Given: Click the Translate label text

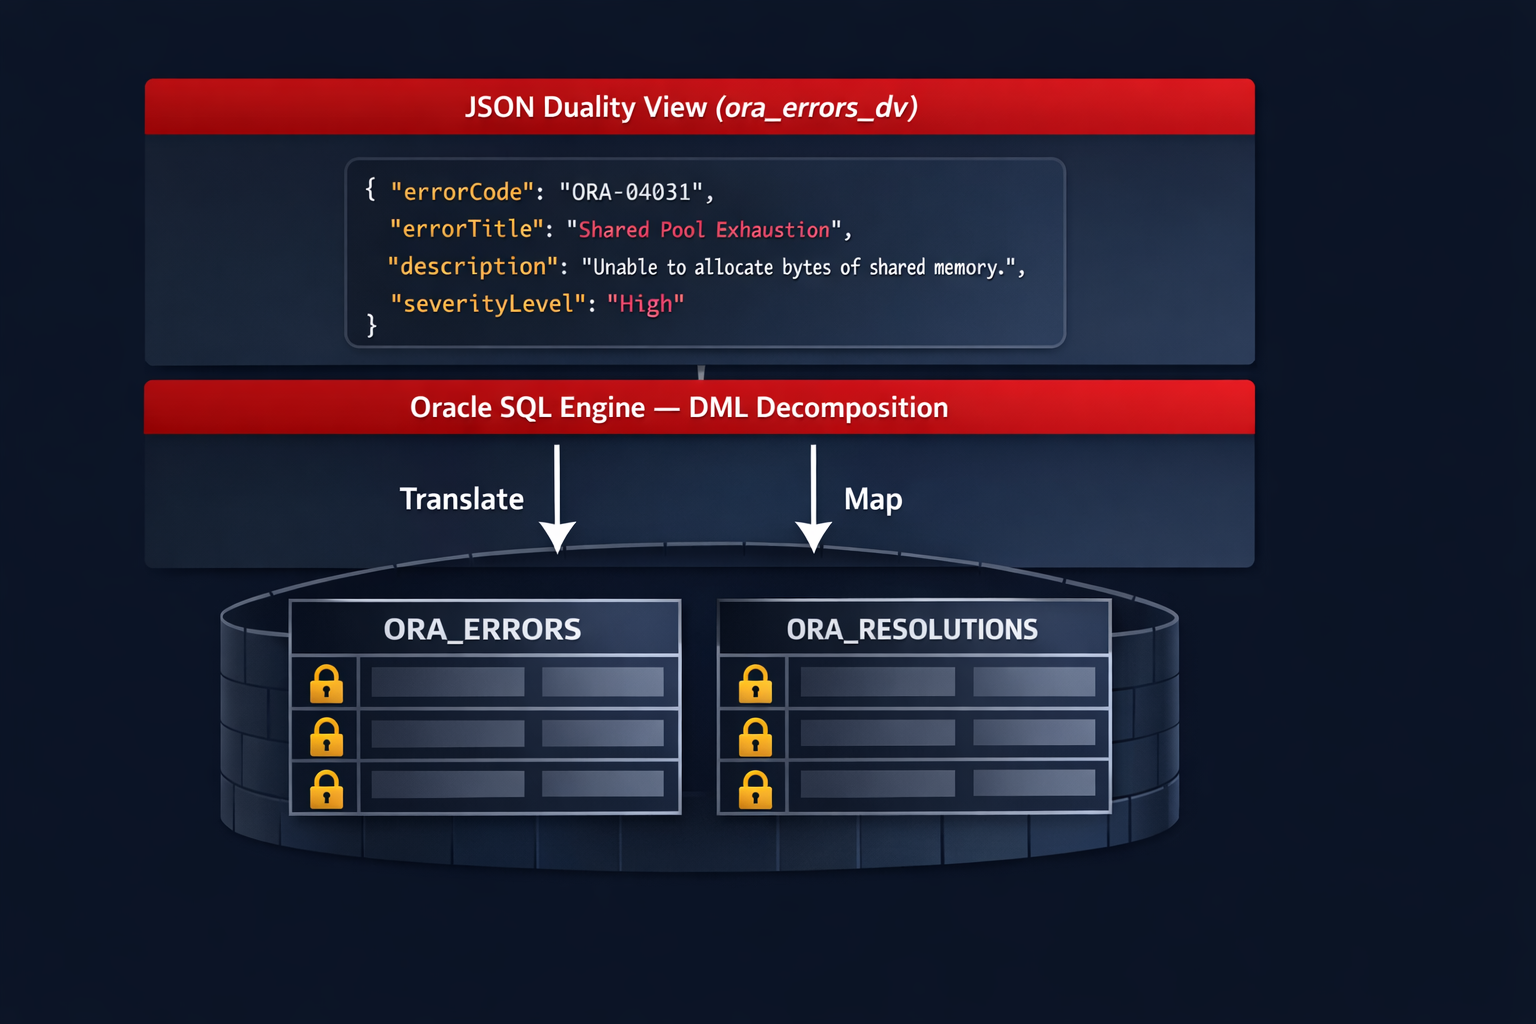Looking at the screenshot, I should 461,498.
